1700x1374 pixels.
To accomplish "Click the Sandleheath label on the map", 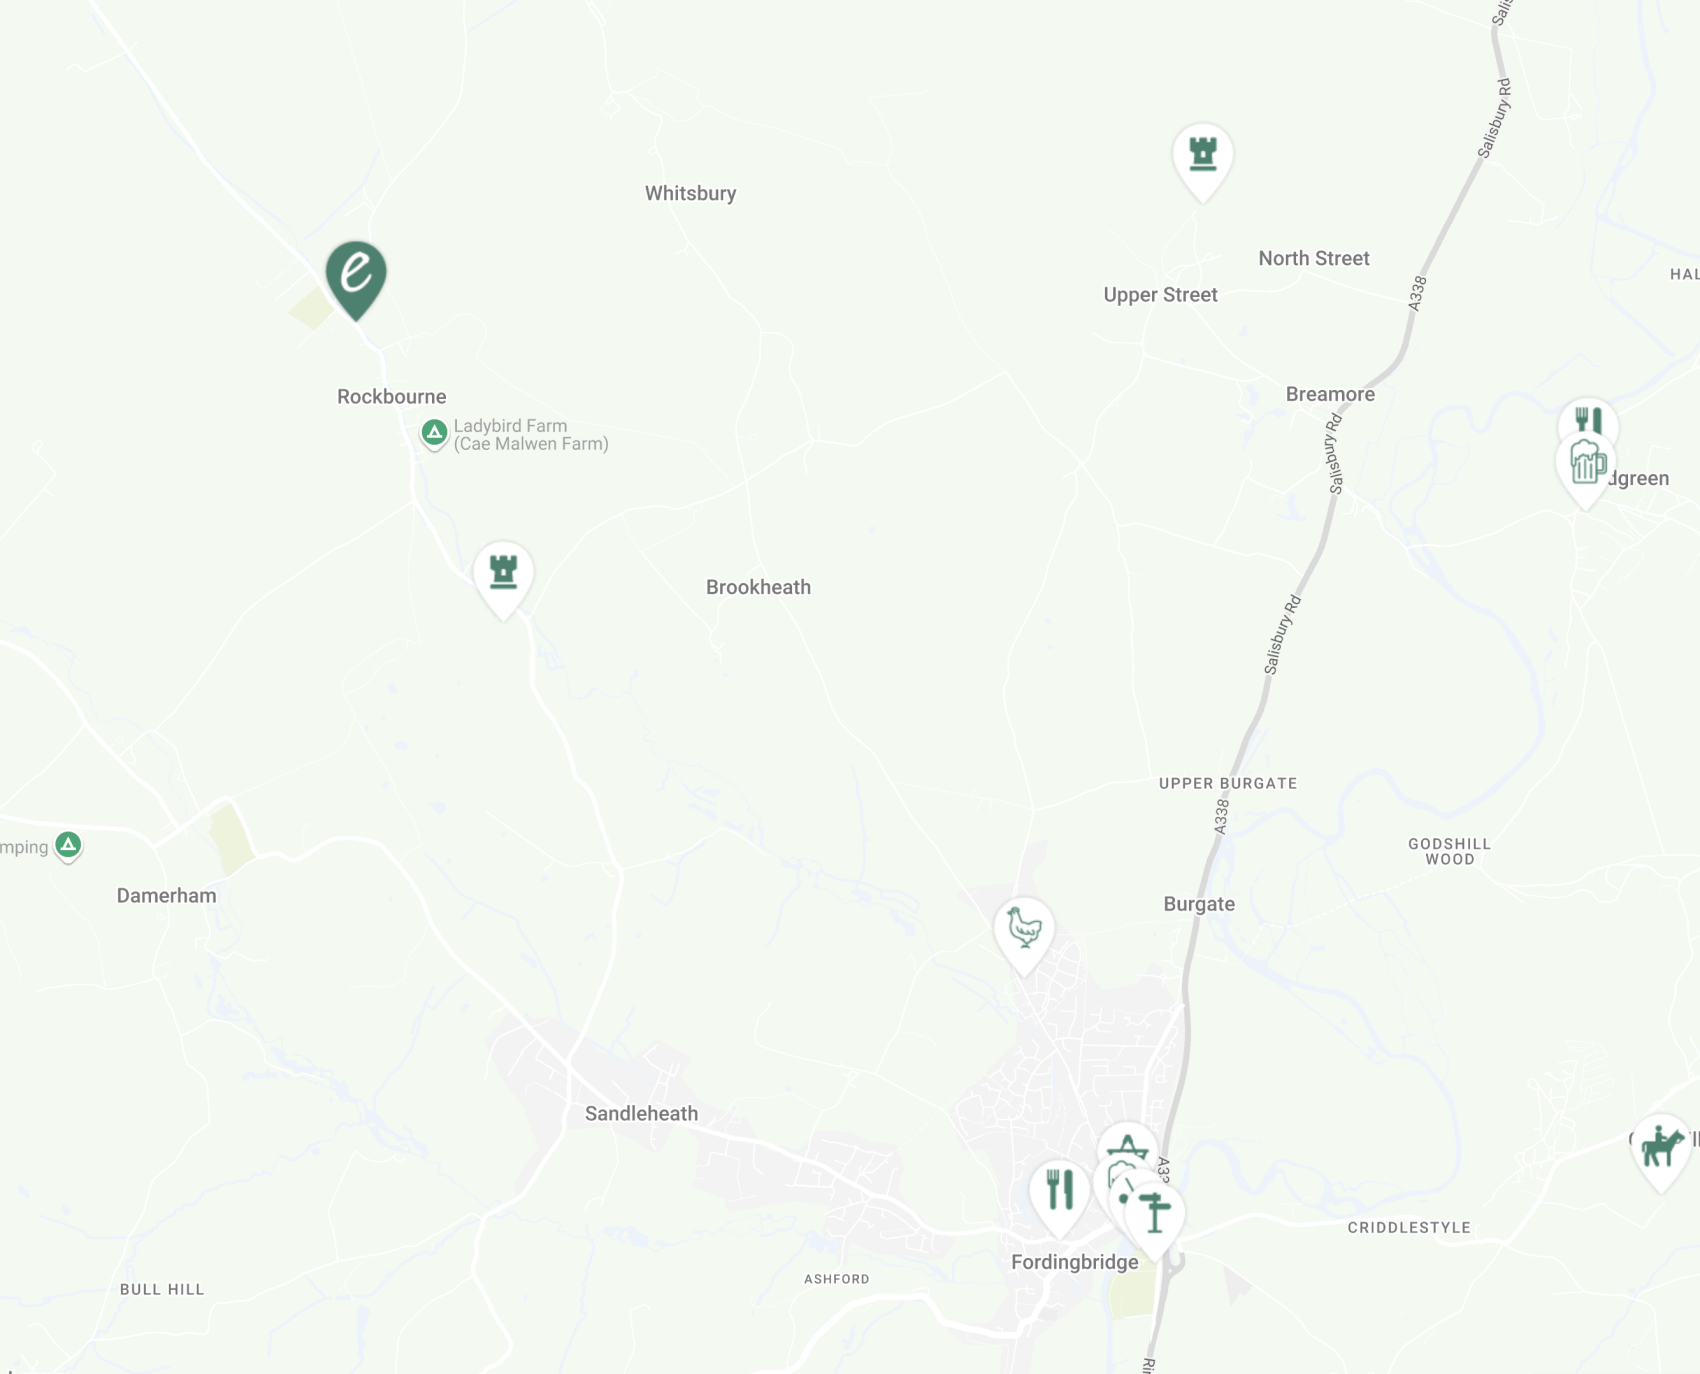I will click(x=641, y=1114).
